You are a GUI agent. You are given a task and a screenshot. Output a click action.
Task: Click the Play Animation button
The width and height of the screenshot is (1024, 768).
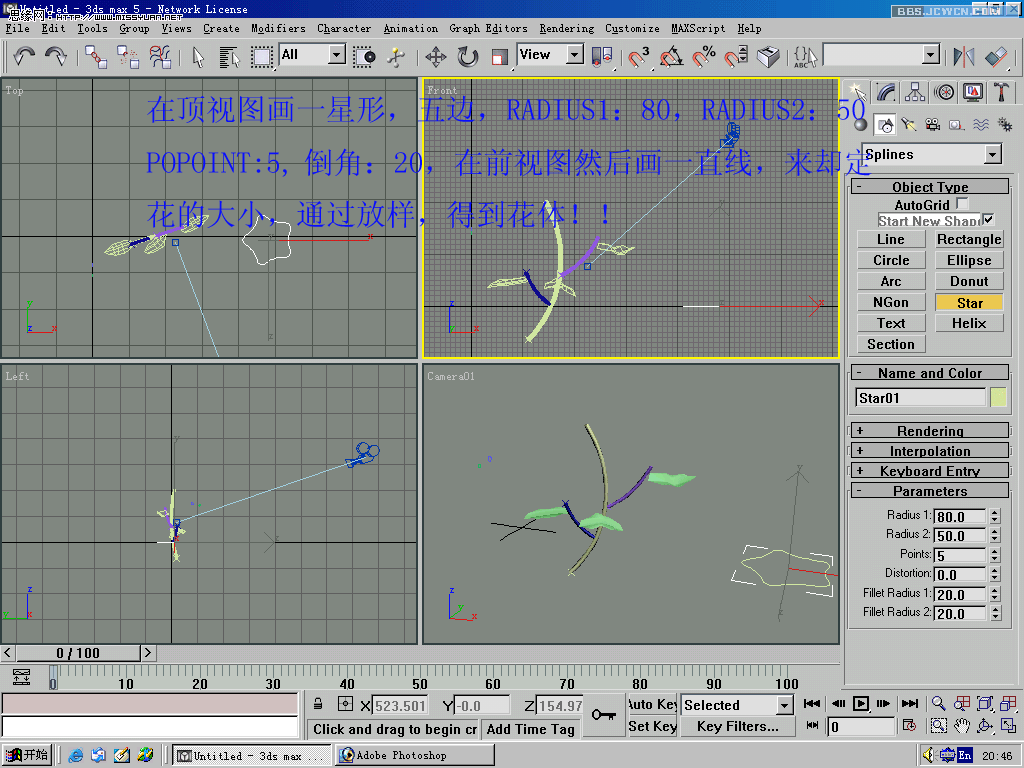(x=861, y=703)
